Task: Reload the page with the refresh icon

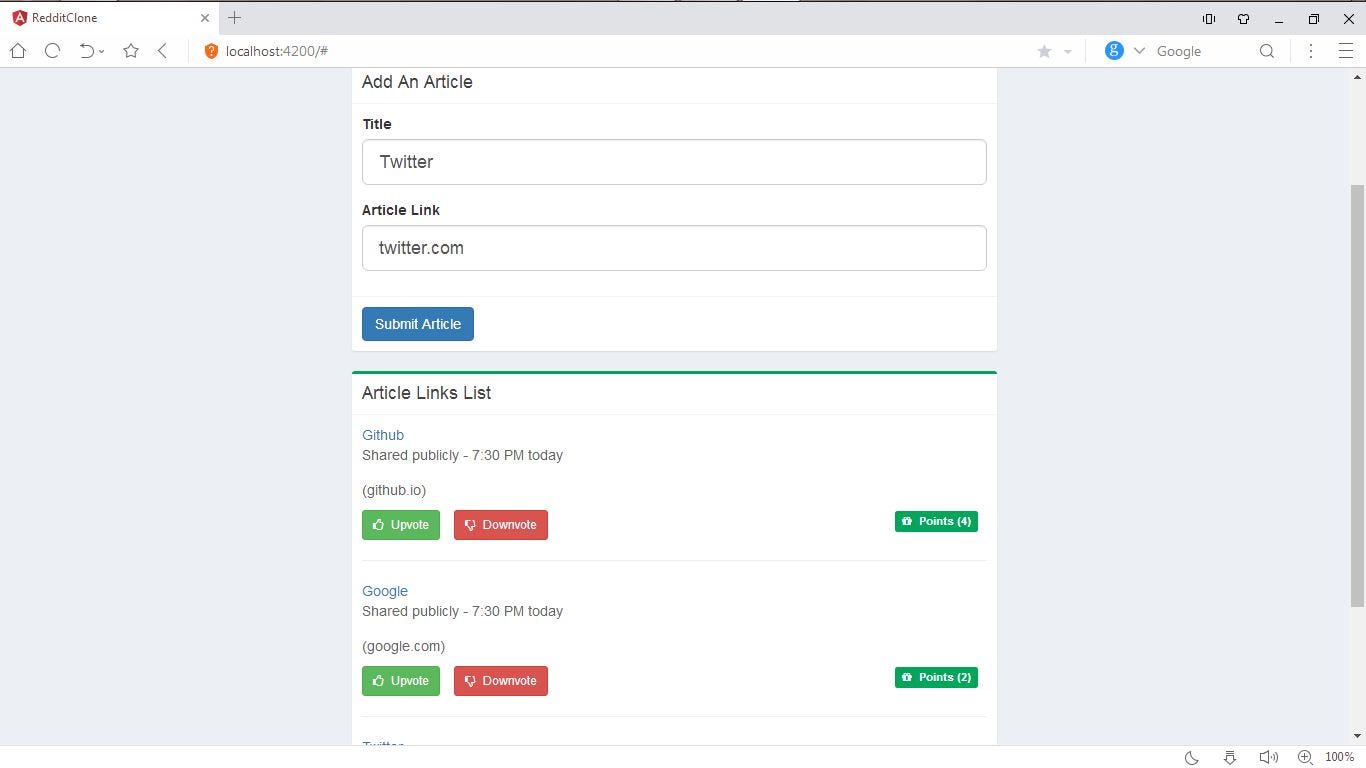Action: [x=52, y=51]
